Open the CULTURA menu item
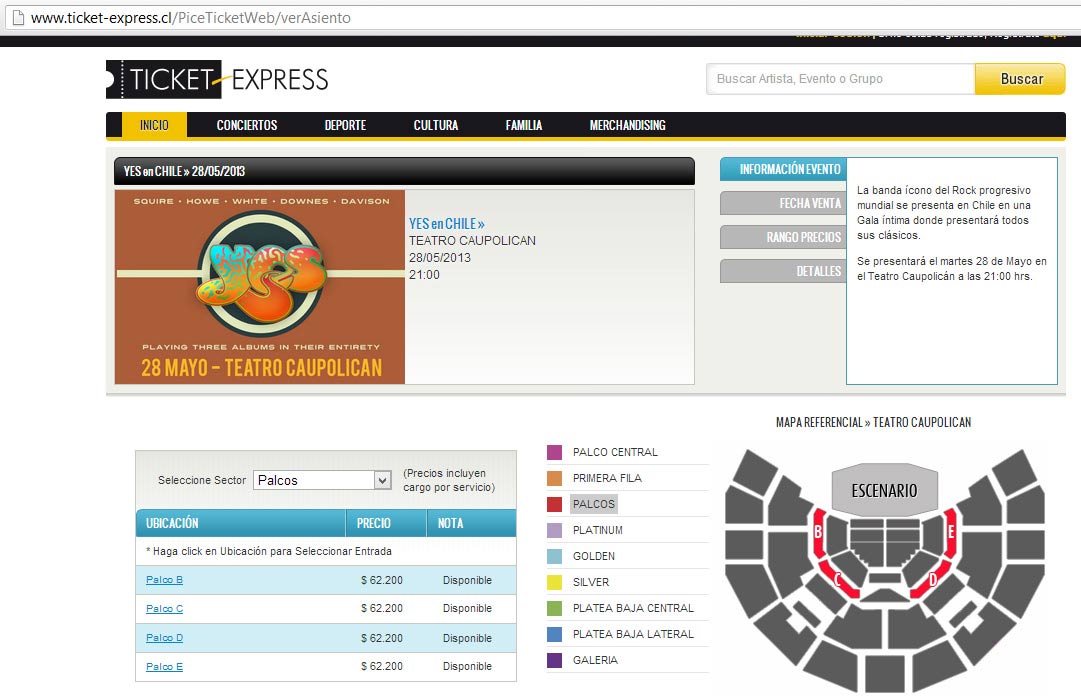This screenshot has width=1081, height=700. 436,125
